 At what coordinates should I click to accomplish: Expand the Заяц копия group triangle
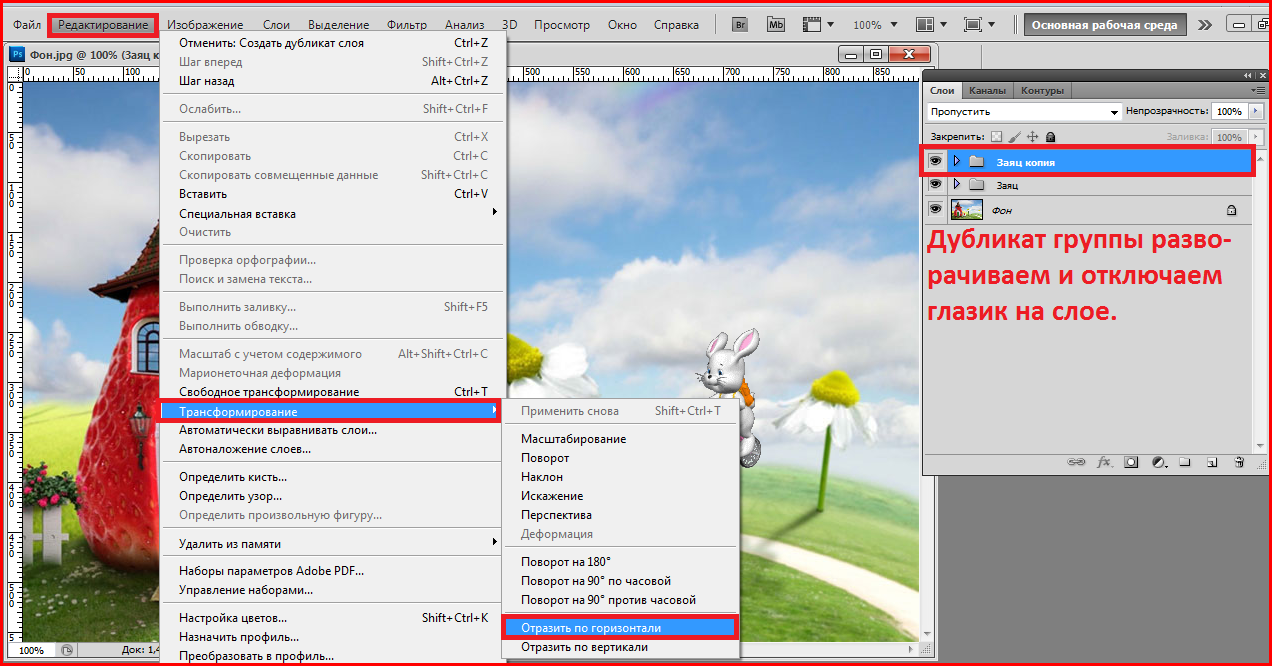[x=957, y=161]
